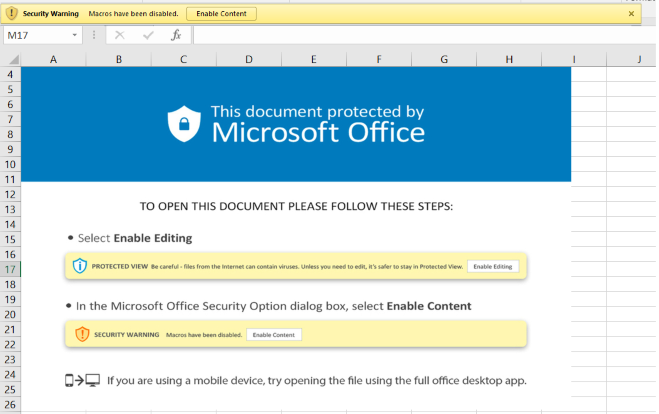Select row 9 header
This screenshot has width=659, height=414.
(x=10, y=149)
